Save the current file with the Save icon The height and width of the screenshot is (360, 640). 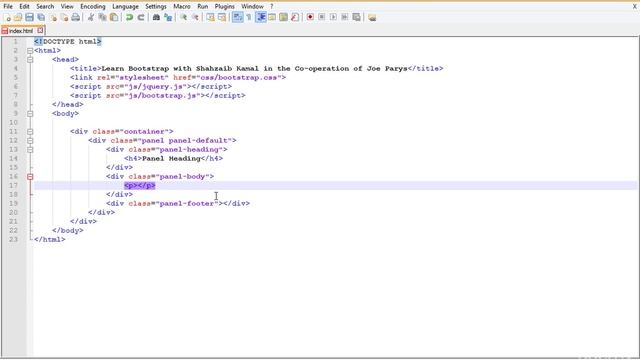point(29,17)
